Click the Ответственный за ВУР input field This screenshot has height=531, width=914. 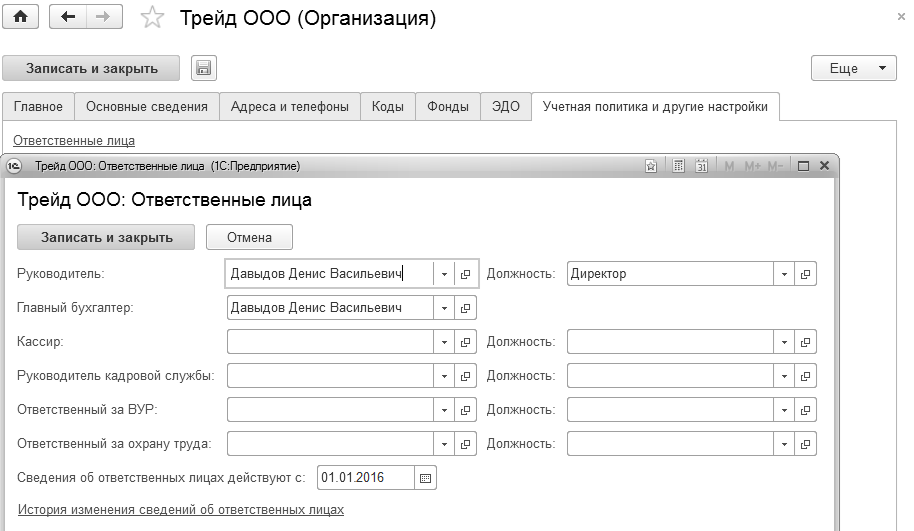(330, 410)
